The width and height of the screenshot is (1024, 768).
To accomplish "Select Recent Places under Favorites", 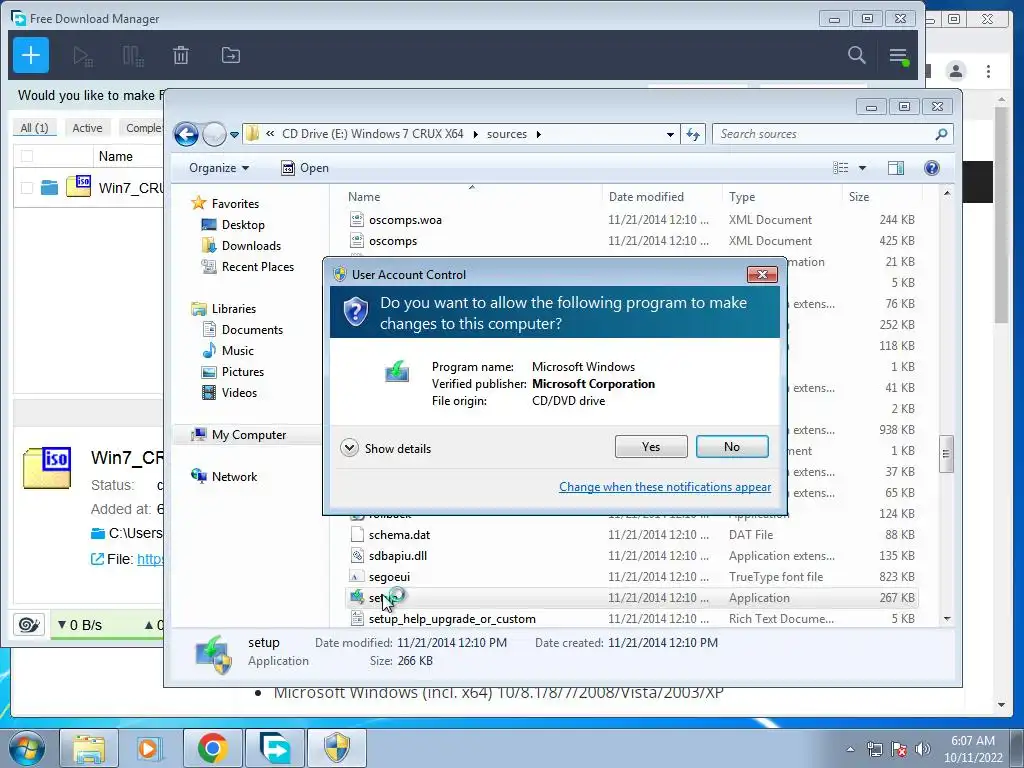I will click(x=258, y=266).
